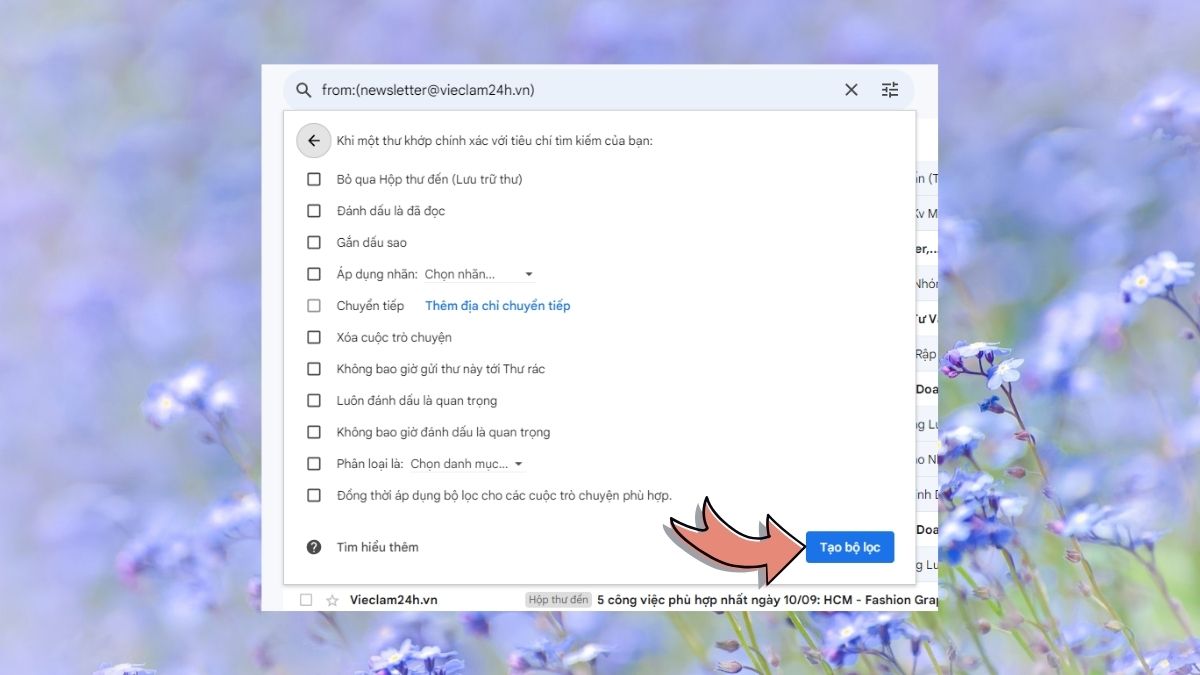Enable 'Đánh dấu là đã đọc' checkbox
Image resolution: width=1200 pixels, height=675 pixels.
[314, 211]
